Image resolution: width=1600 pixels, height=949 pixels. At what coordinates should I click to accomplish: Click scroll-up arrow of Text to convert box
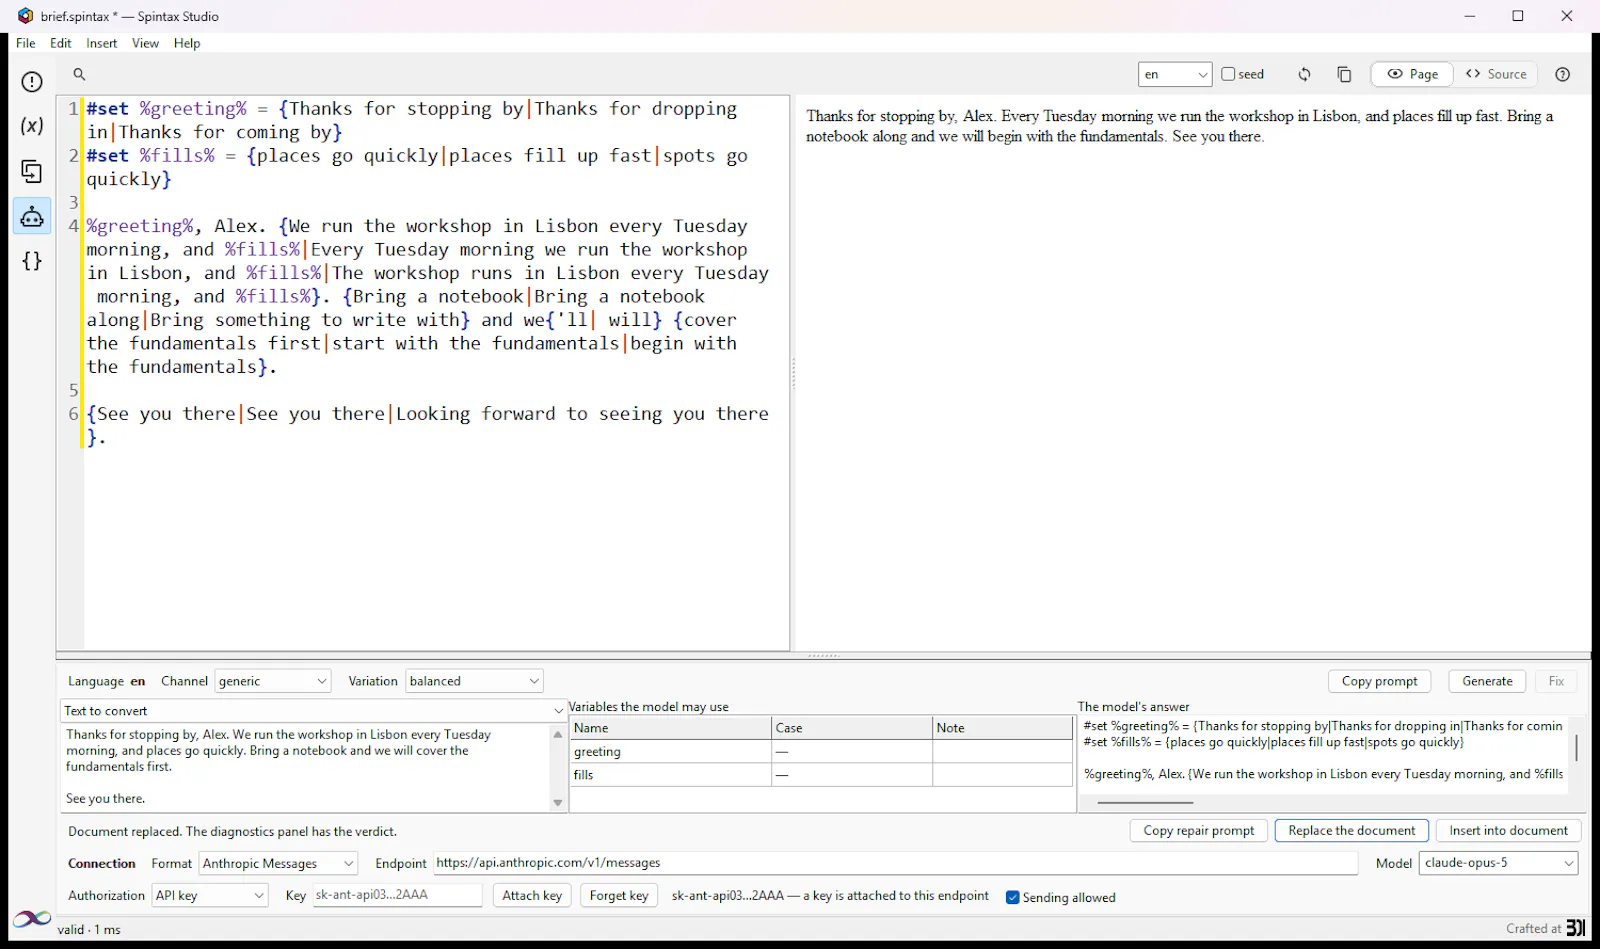[558, 735]
